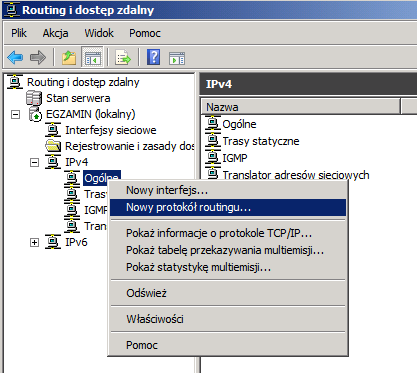Select the IPv4 tree label
The image size is (417, 373).
point(77,162)
